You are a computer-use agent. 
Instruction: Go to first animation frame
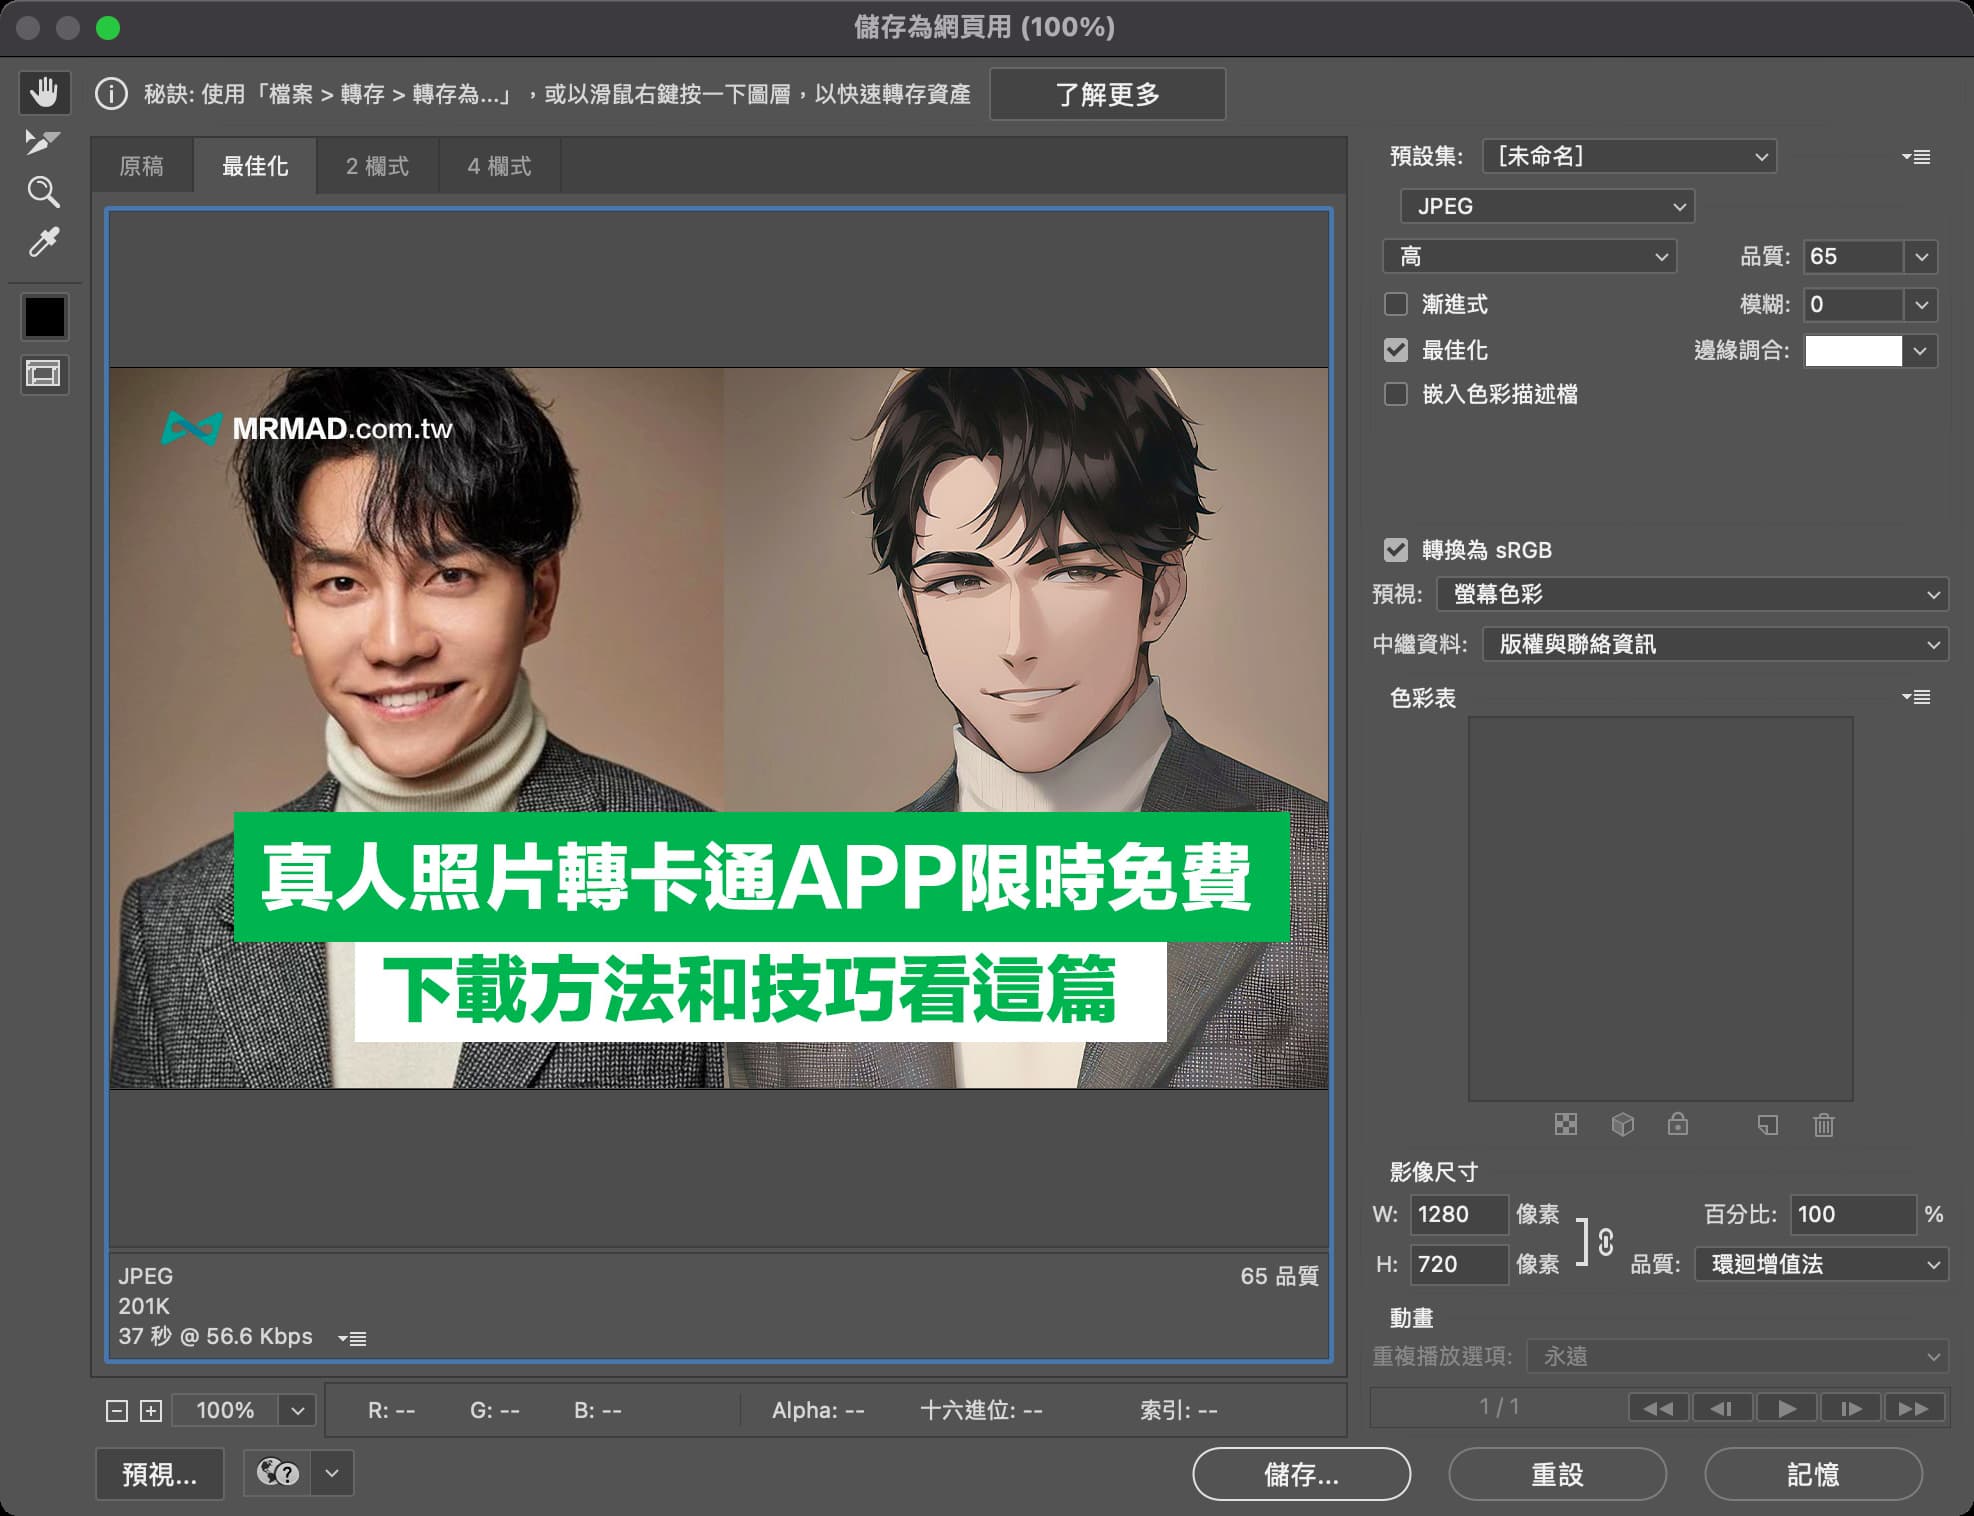1658,1408
